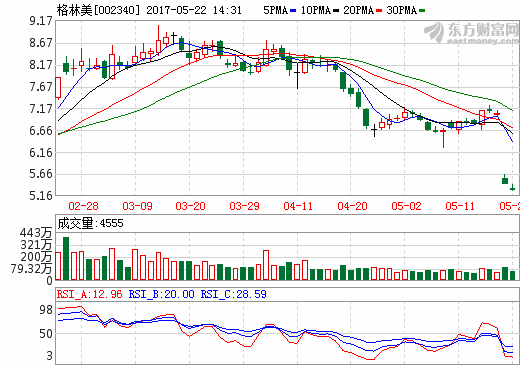Click the 02-28 date label
Viewport: 520px width, 365px height.
pos(83,206)
